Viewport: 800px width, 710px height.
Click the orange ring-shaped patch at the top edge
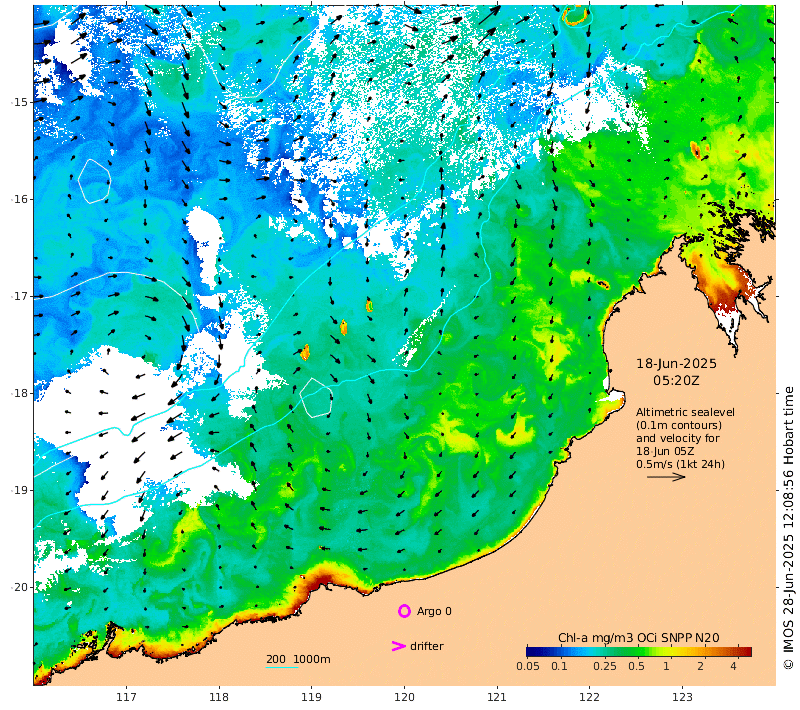coord(575,17)
